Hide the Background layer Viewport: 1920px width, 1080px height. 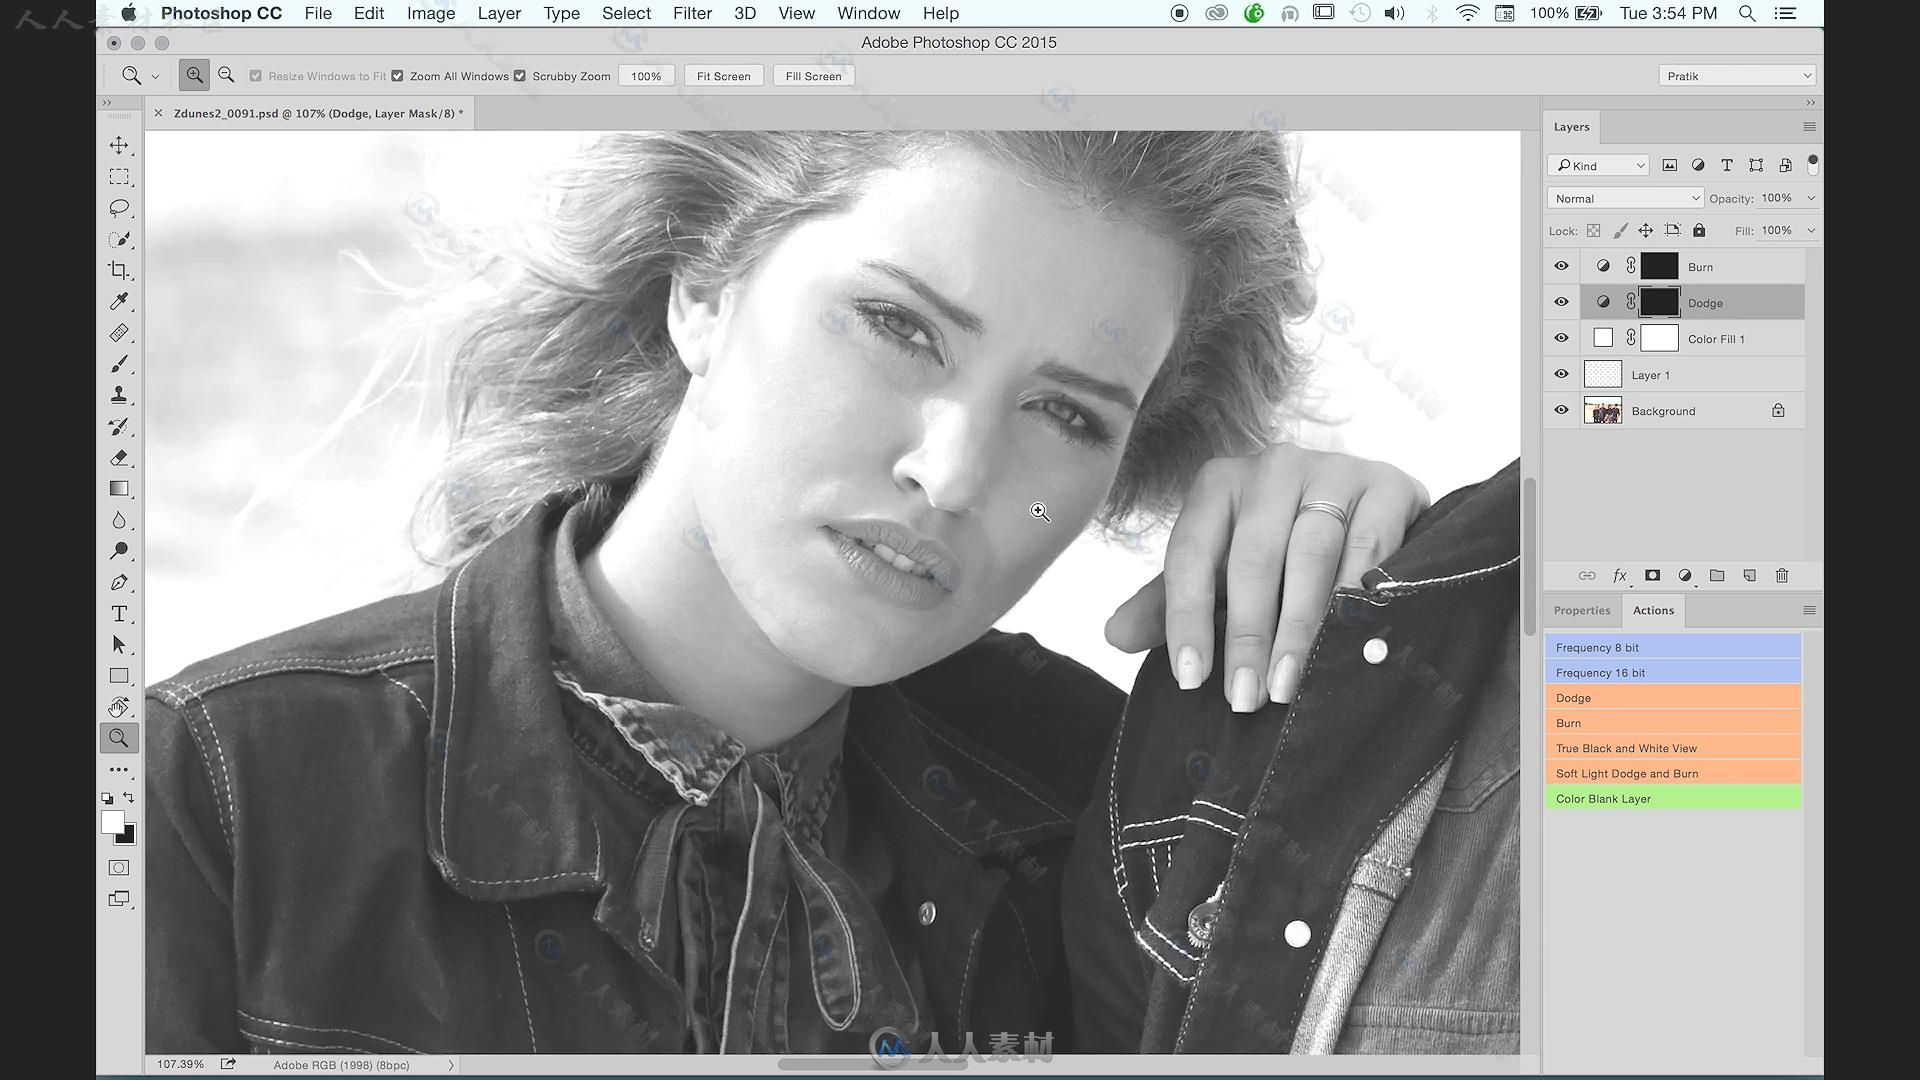pyautogui.click(x=1561, y=410)
